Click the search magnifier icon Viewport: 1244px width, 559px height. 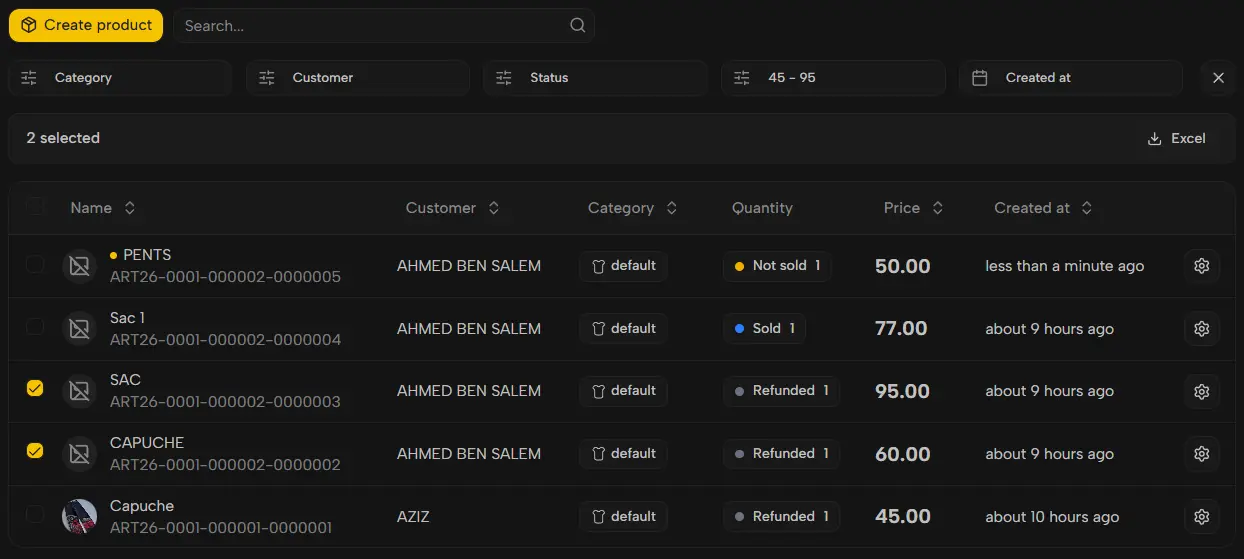point(577,26)
